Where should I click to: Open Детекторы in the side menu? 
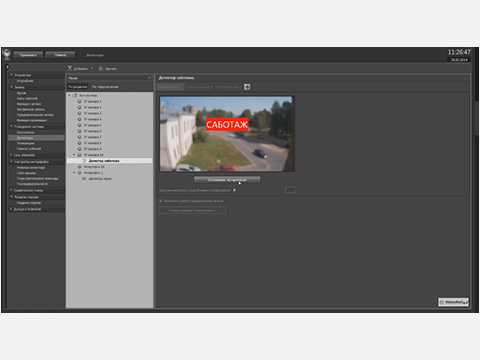pos(36,138)
